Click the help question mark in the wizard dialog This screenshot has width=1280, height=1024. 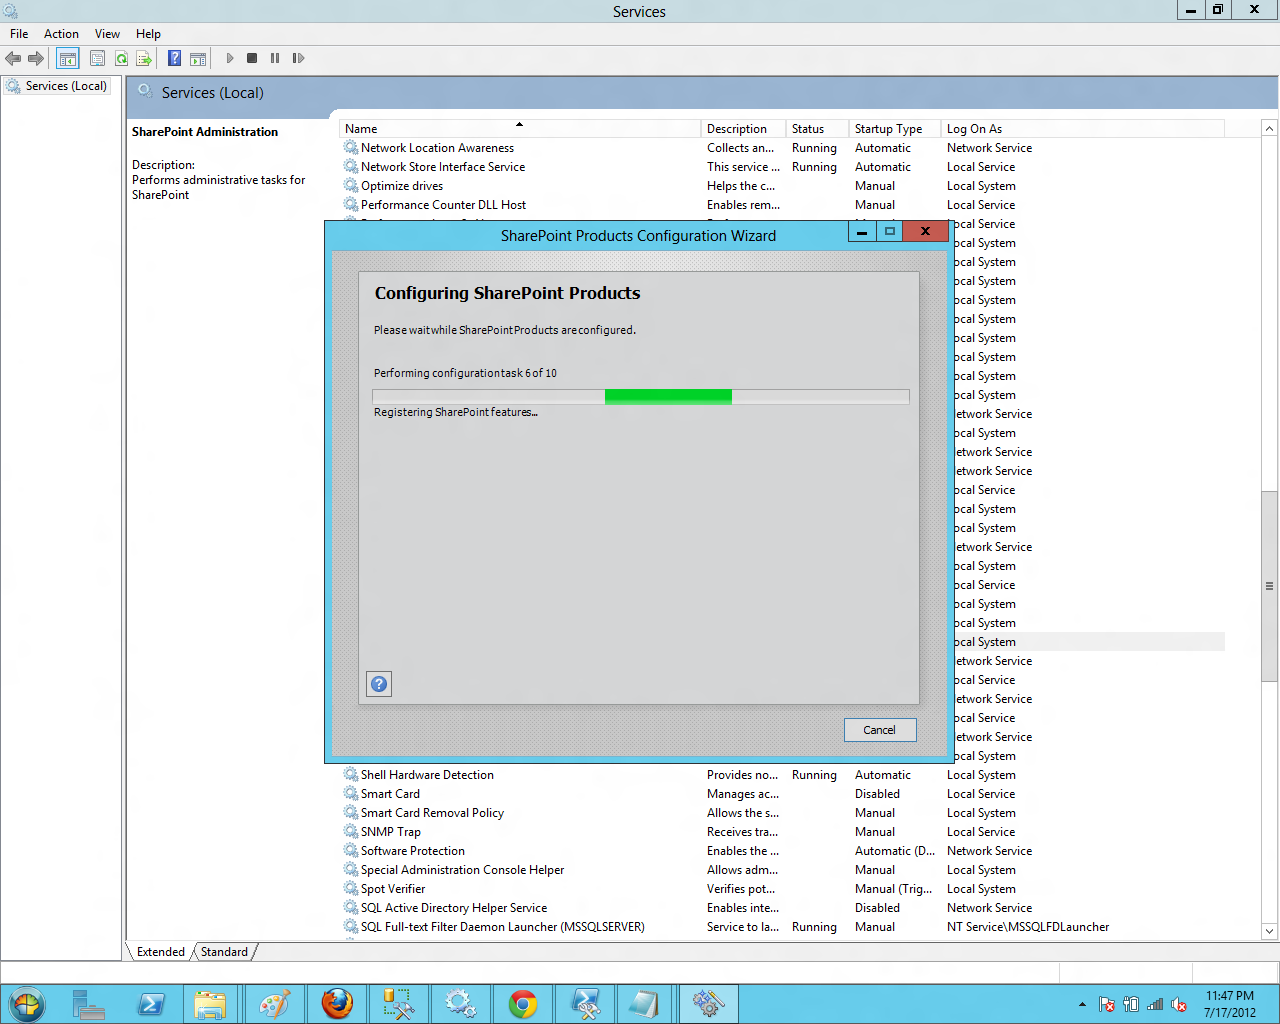(378, 684)
